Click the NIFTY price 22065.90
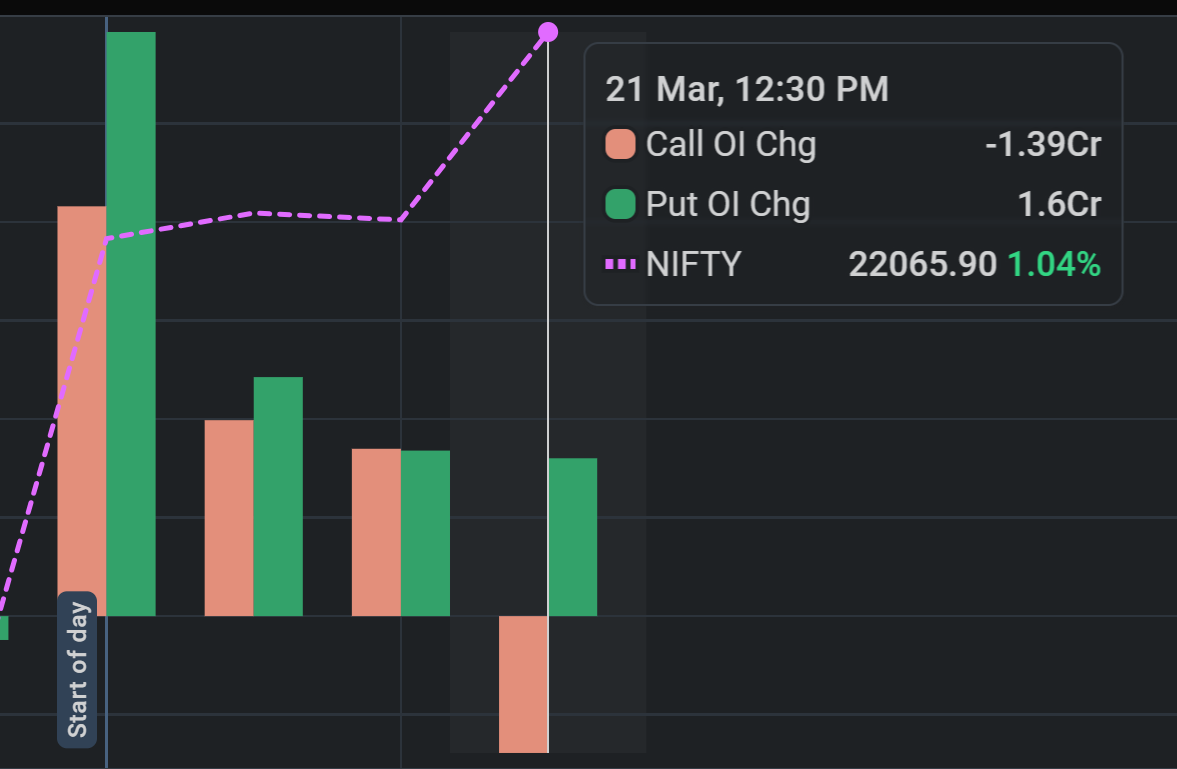The height and width of the screenshot is (769, 1177). (922, 264)
